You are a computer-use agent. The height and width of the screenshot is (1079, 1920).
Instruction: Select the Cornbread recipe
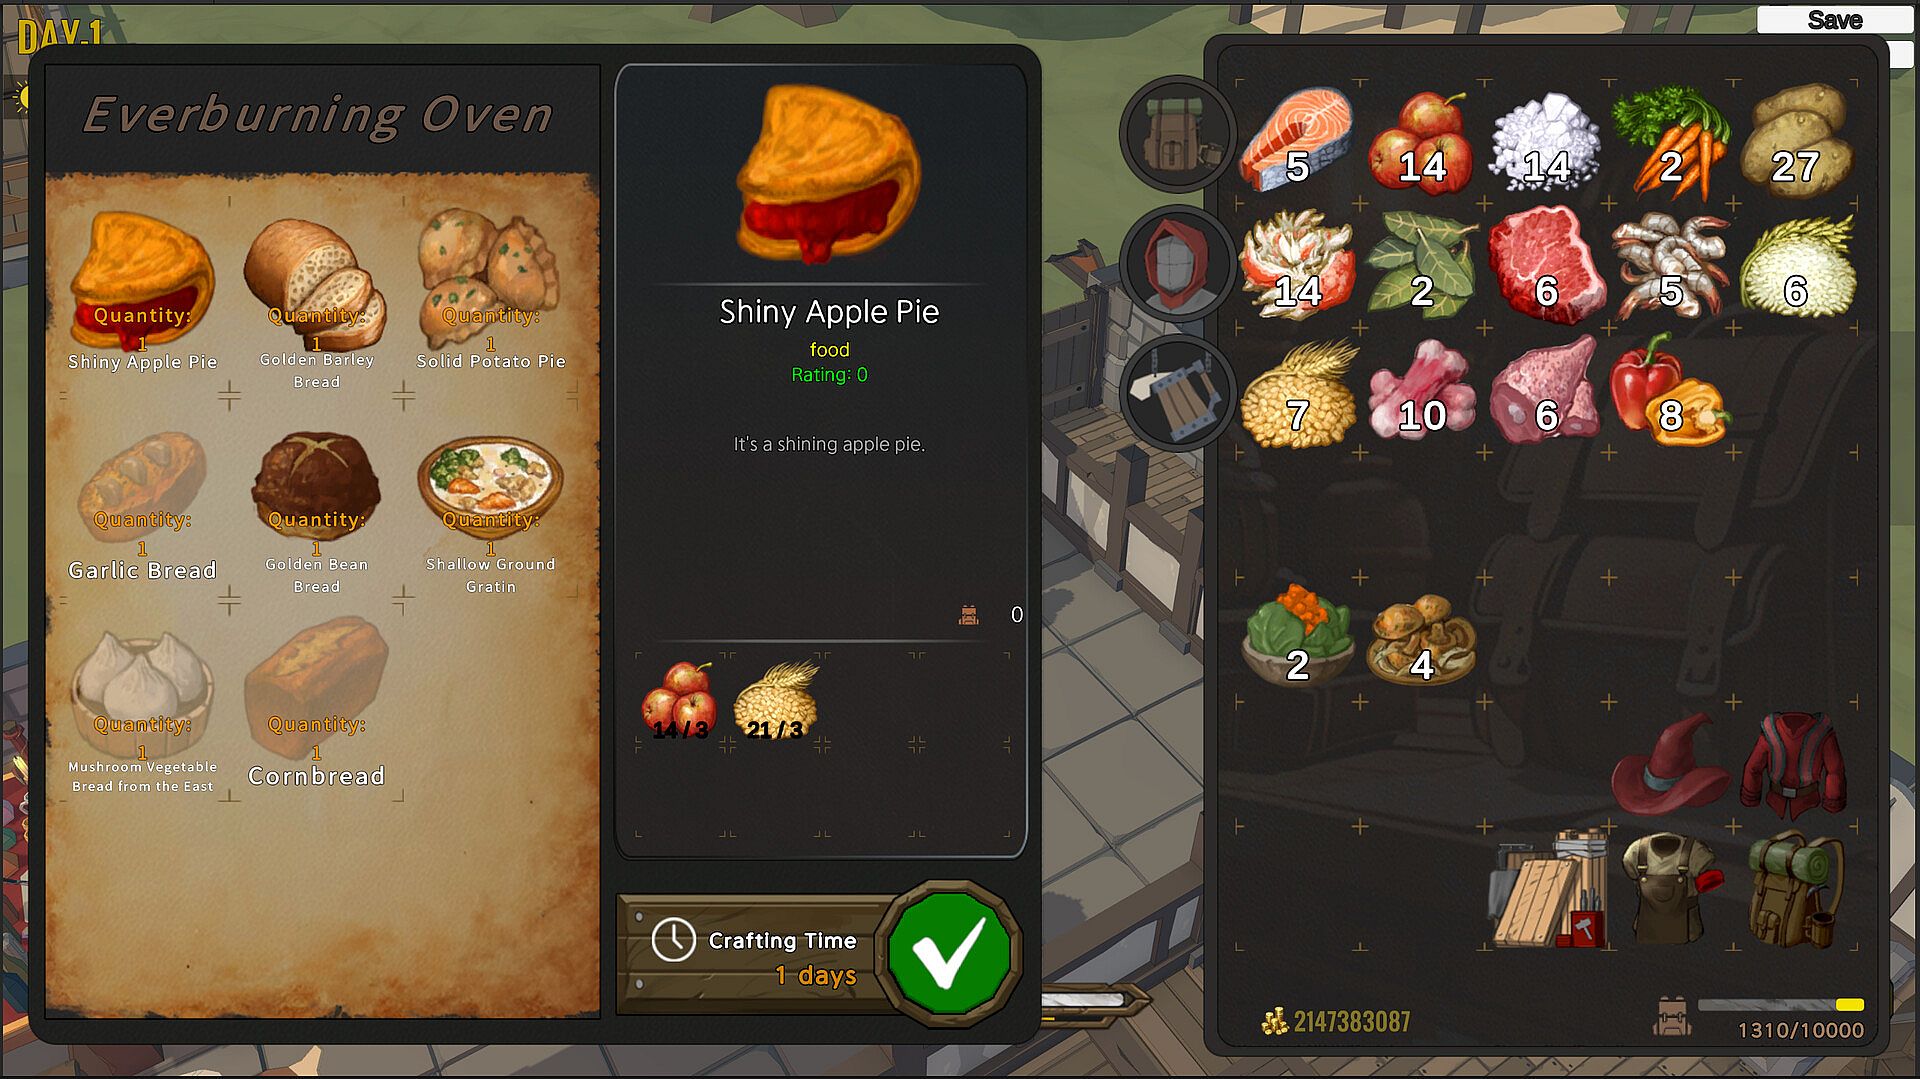(x=316, y=705)
